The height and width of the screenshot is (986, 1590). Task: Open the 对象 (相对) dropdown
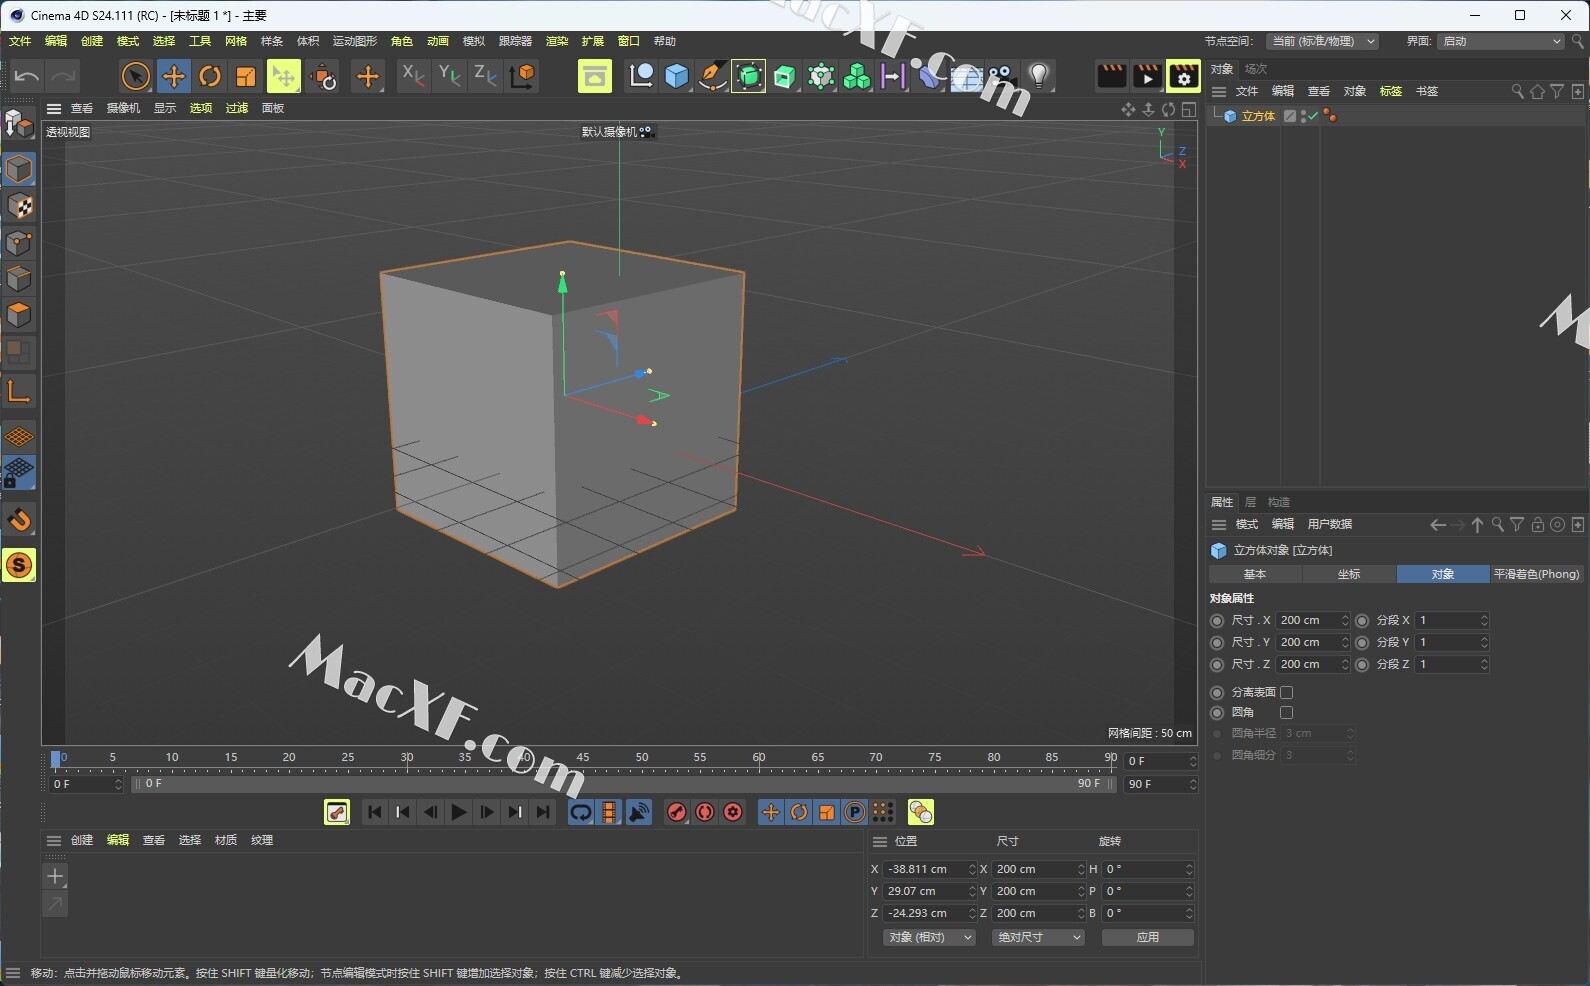tap(929, 937)
